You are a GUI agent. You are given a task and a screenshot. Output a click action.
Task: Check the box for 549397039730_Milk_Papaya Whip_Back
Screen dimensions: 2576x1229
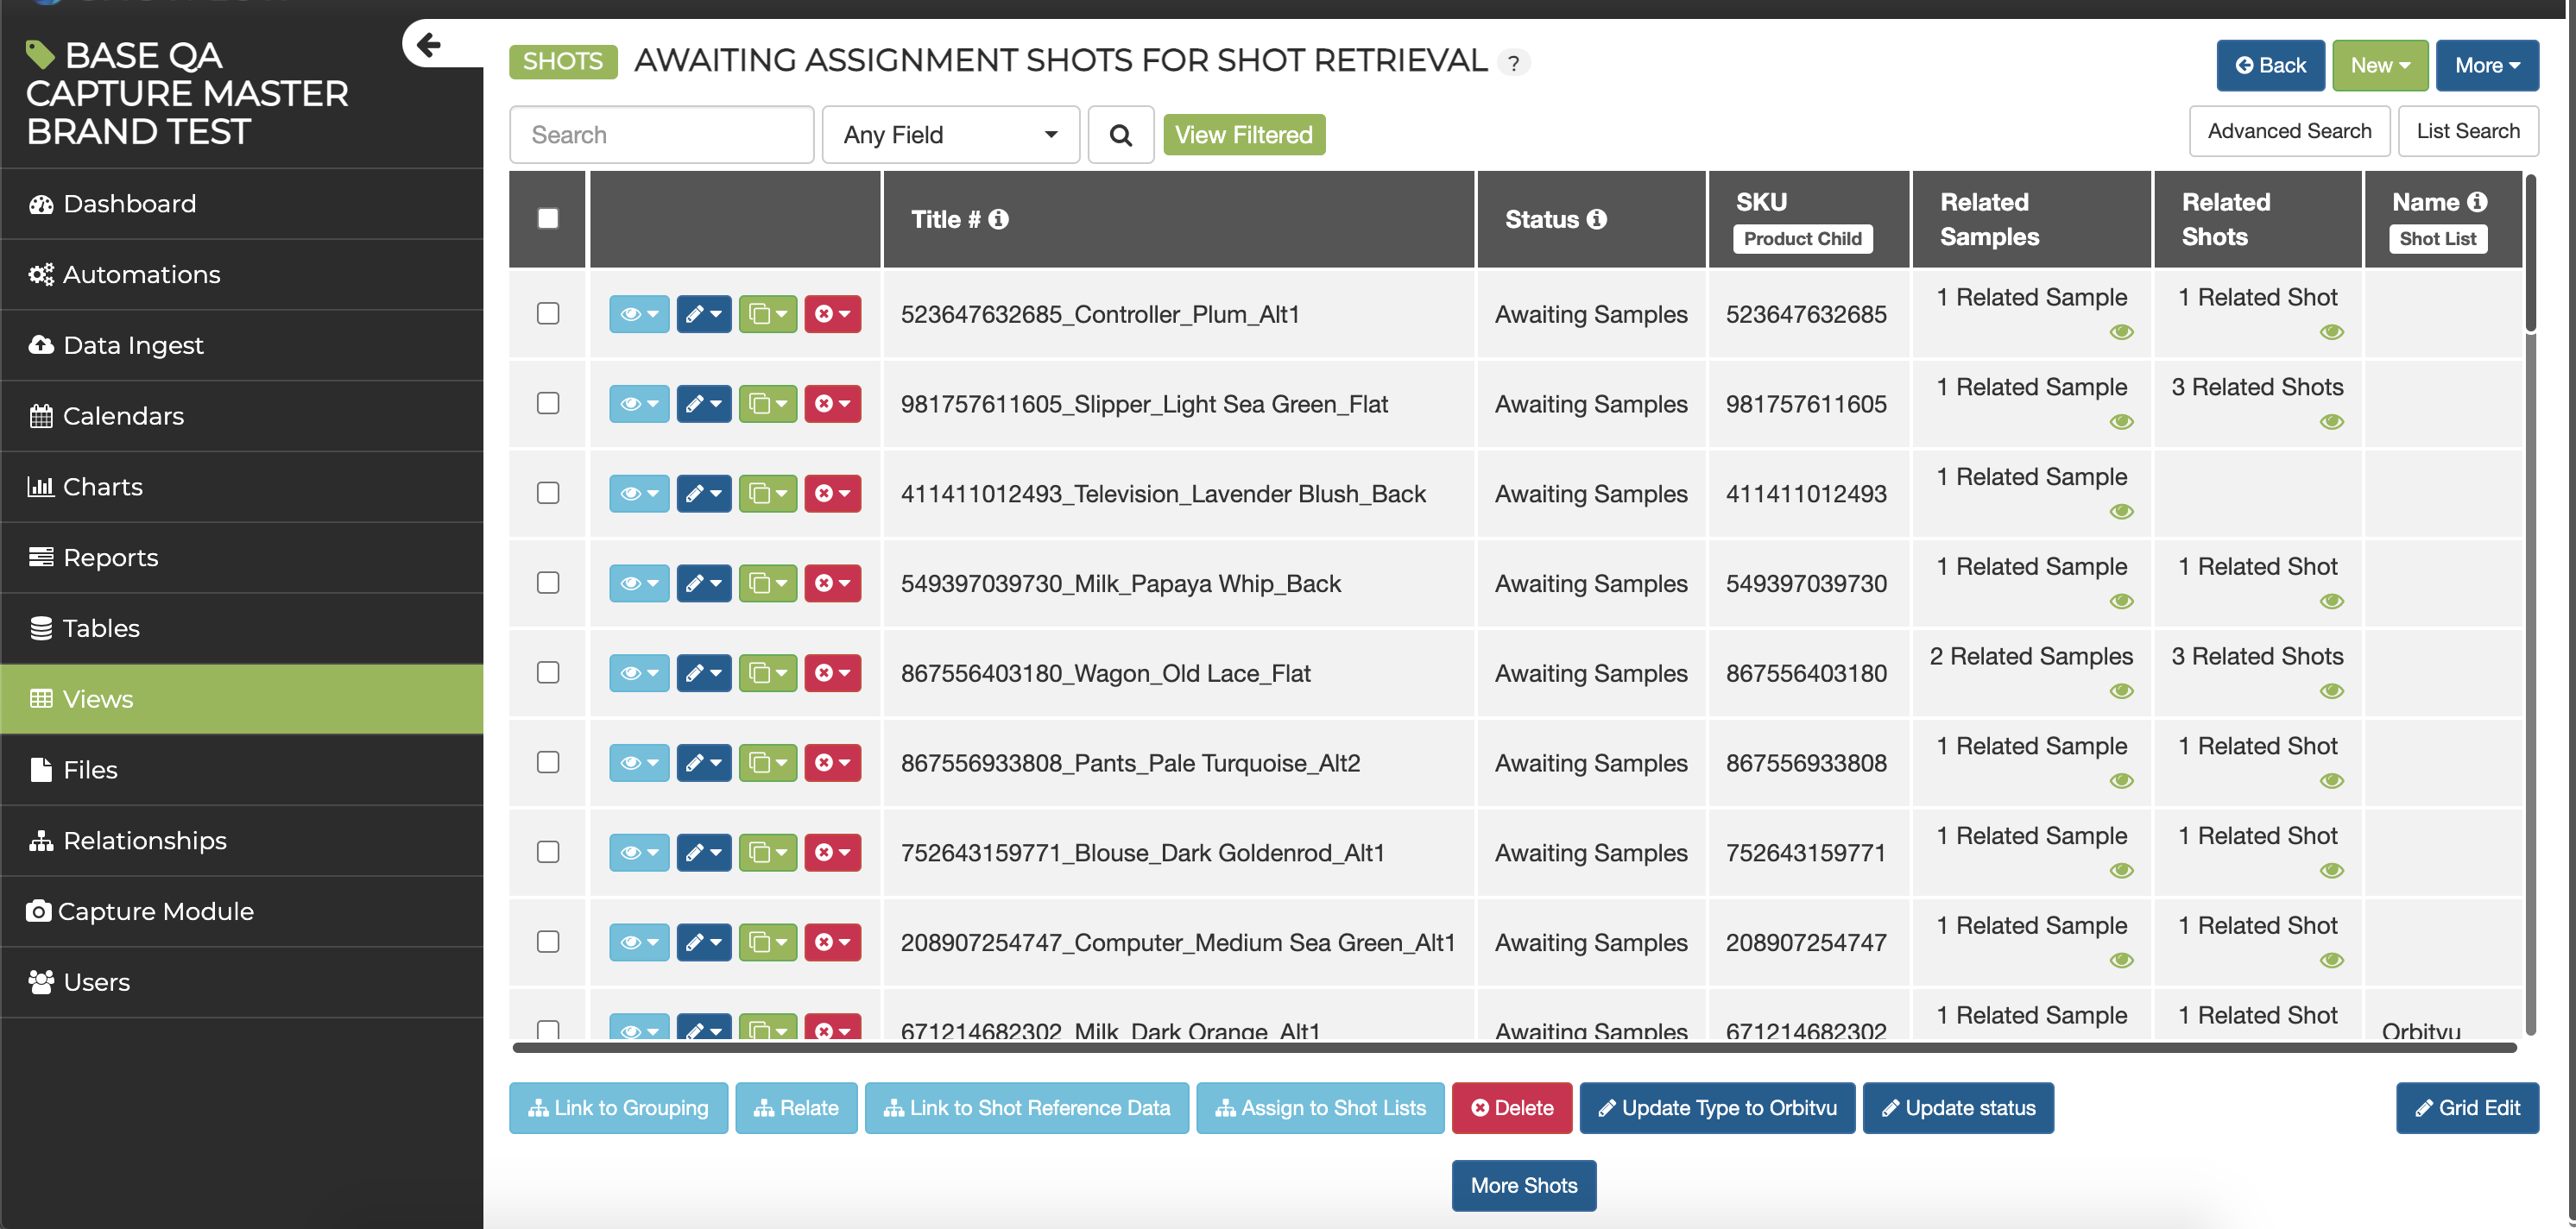point(548,583)
